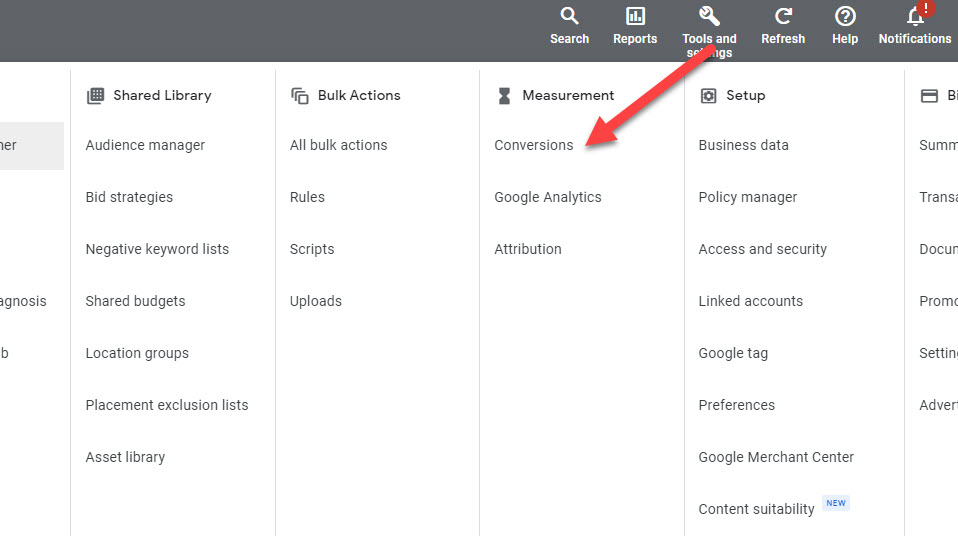Open Attribution in Measurement column
Viewport: 958px width, 536px height.
528,249
